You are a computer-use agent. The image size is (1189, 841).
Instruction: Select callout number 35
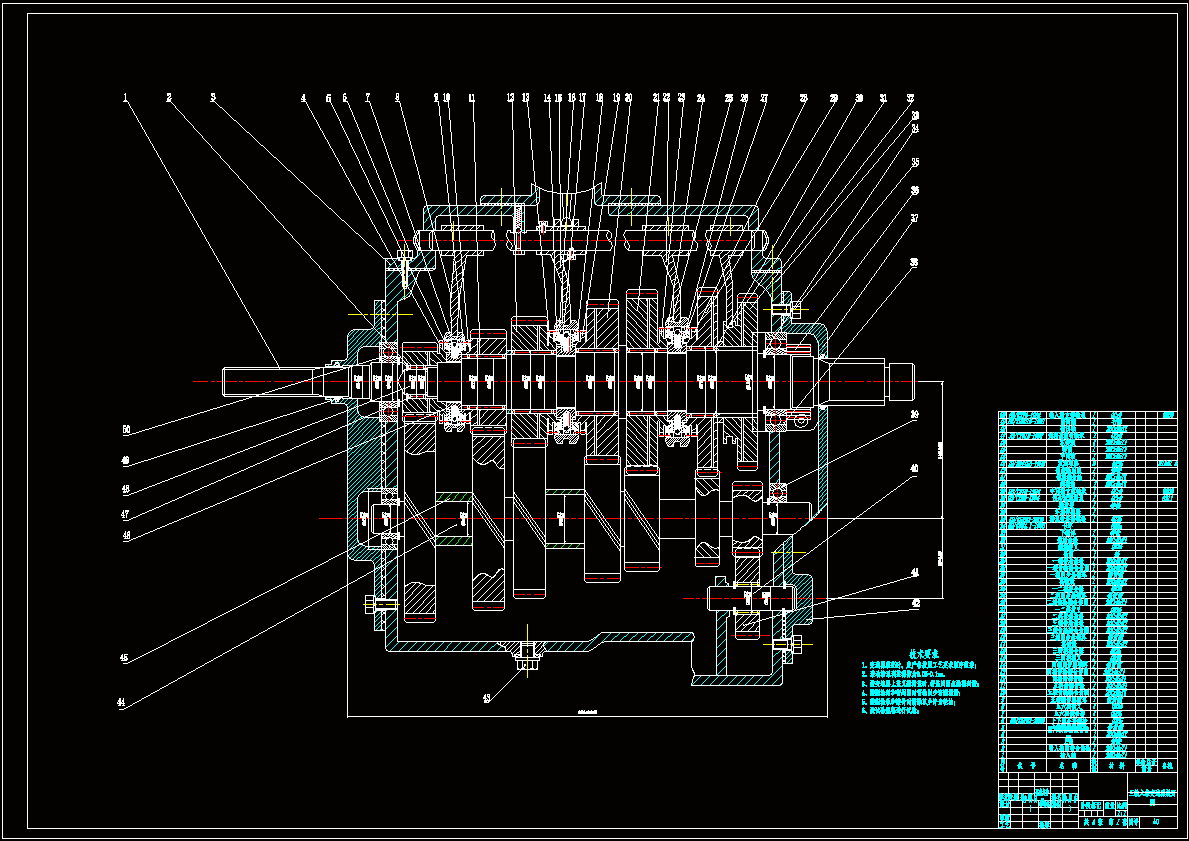click(915, 162)
